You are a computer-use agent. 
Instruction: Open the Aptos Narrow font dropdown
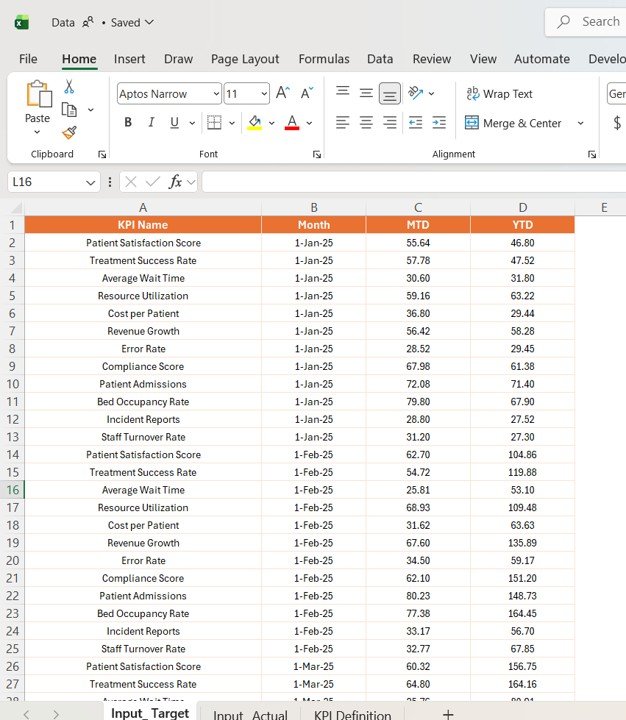tap(216, 94)
